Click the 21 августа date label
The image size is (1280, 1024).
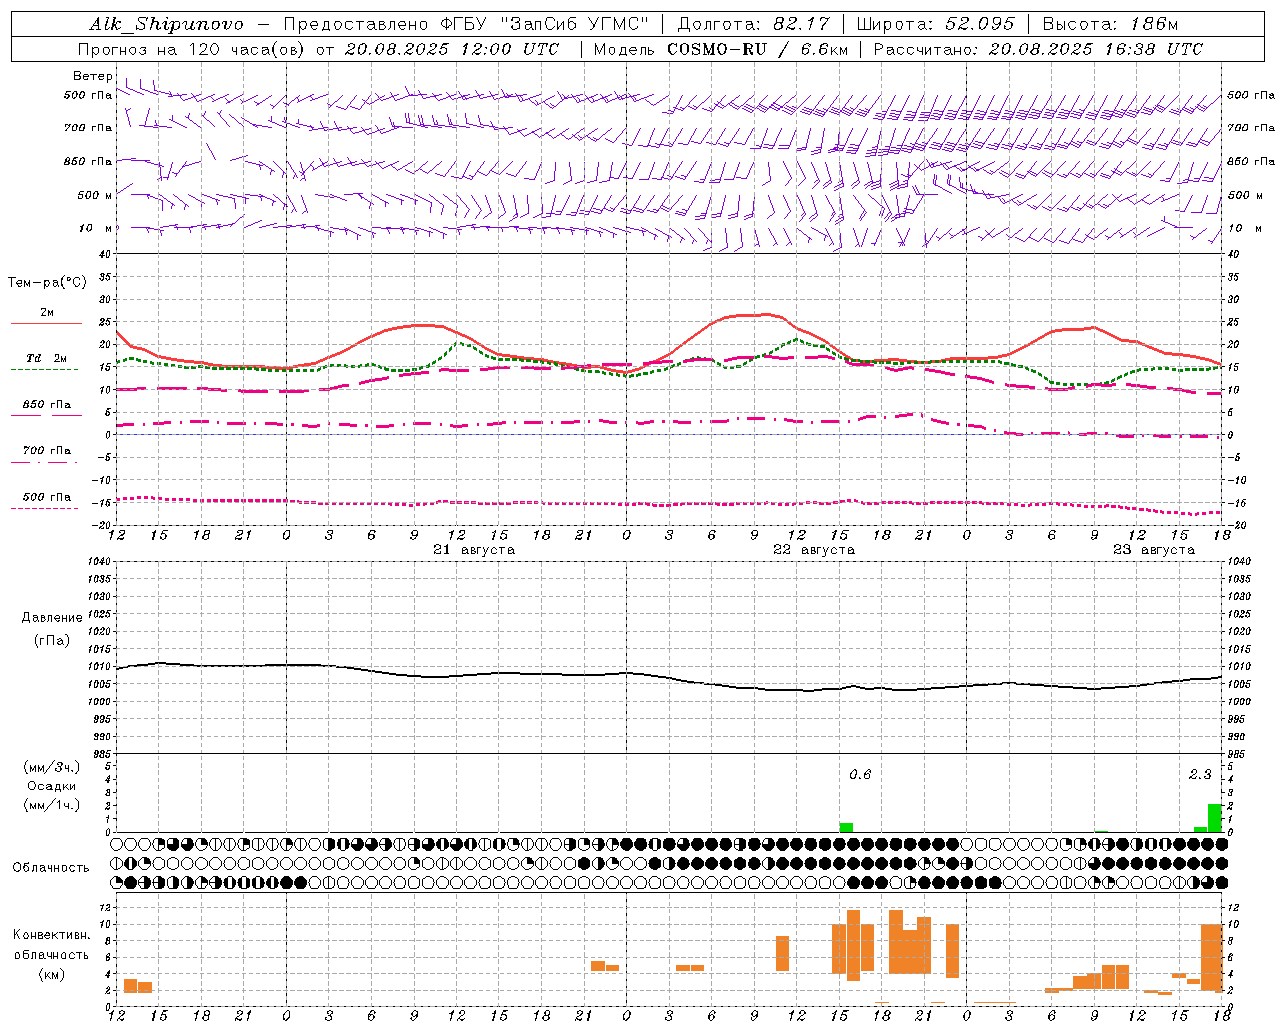[x=474, y=550]
